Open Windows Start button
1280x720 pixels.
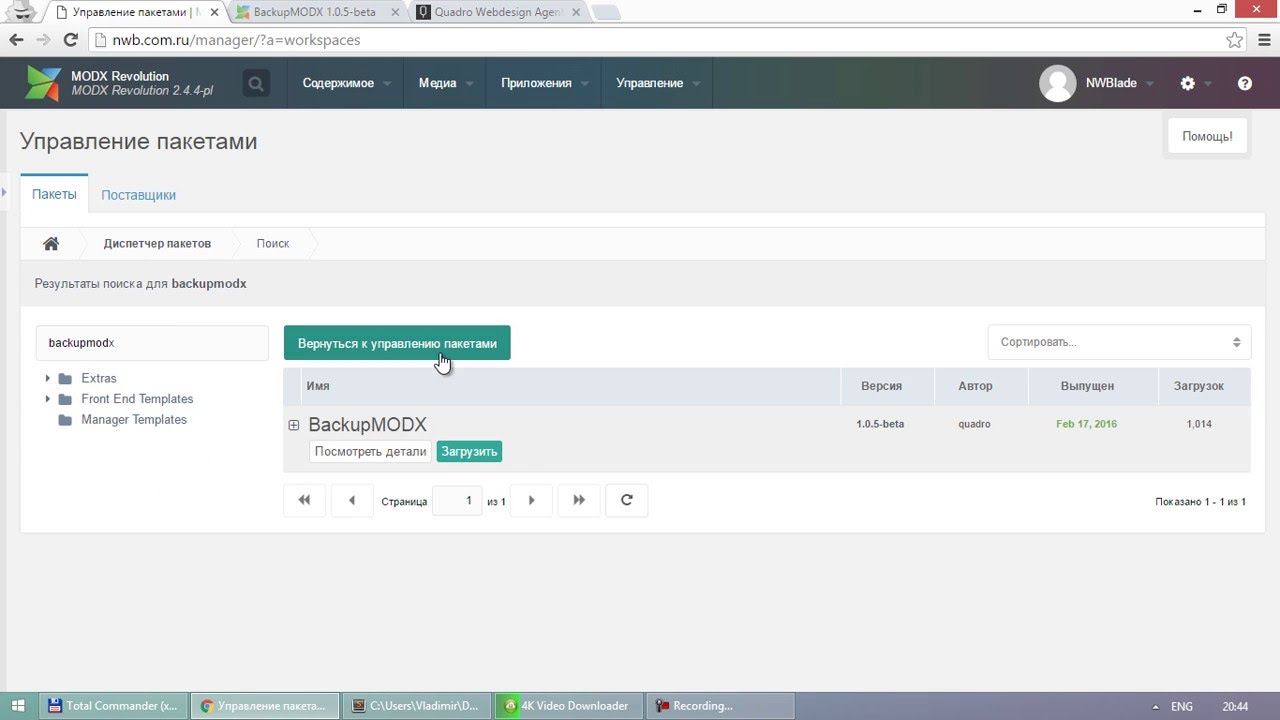coord(20,706)
